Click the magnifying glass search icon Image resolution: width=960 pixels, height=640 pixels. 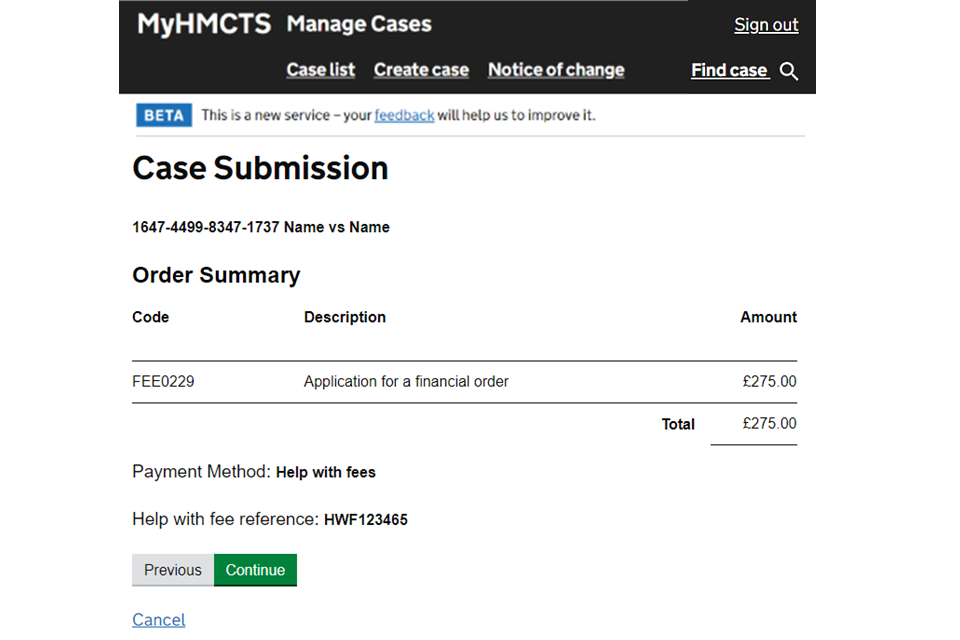coord(789,71)
